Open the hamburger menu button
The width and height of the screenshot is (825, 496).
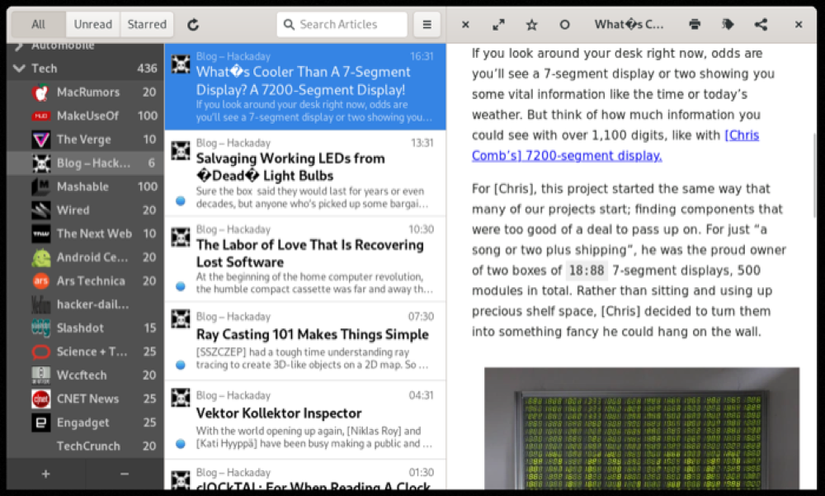point(427,24)
